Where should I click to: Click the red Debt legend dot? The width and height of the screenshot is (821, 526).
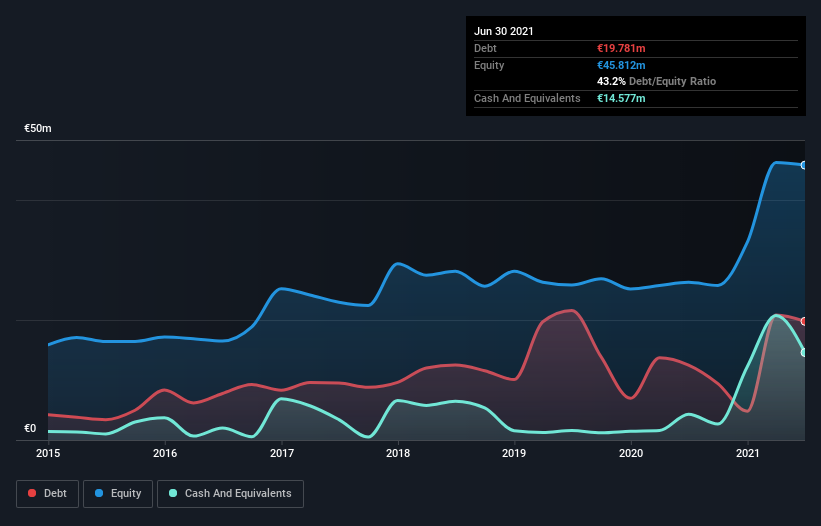[32, 493]
